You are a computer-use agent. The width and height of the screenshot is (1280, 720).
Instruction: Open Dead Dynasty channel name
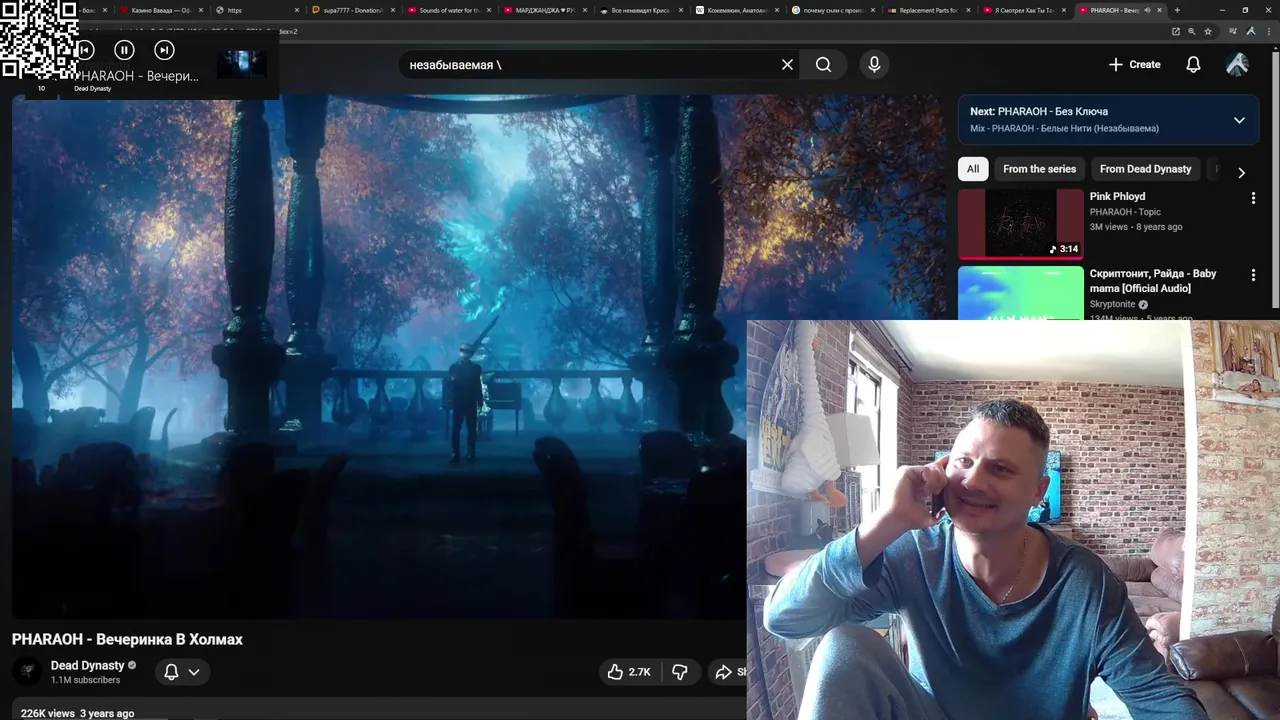[x=88, y=665]
